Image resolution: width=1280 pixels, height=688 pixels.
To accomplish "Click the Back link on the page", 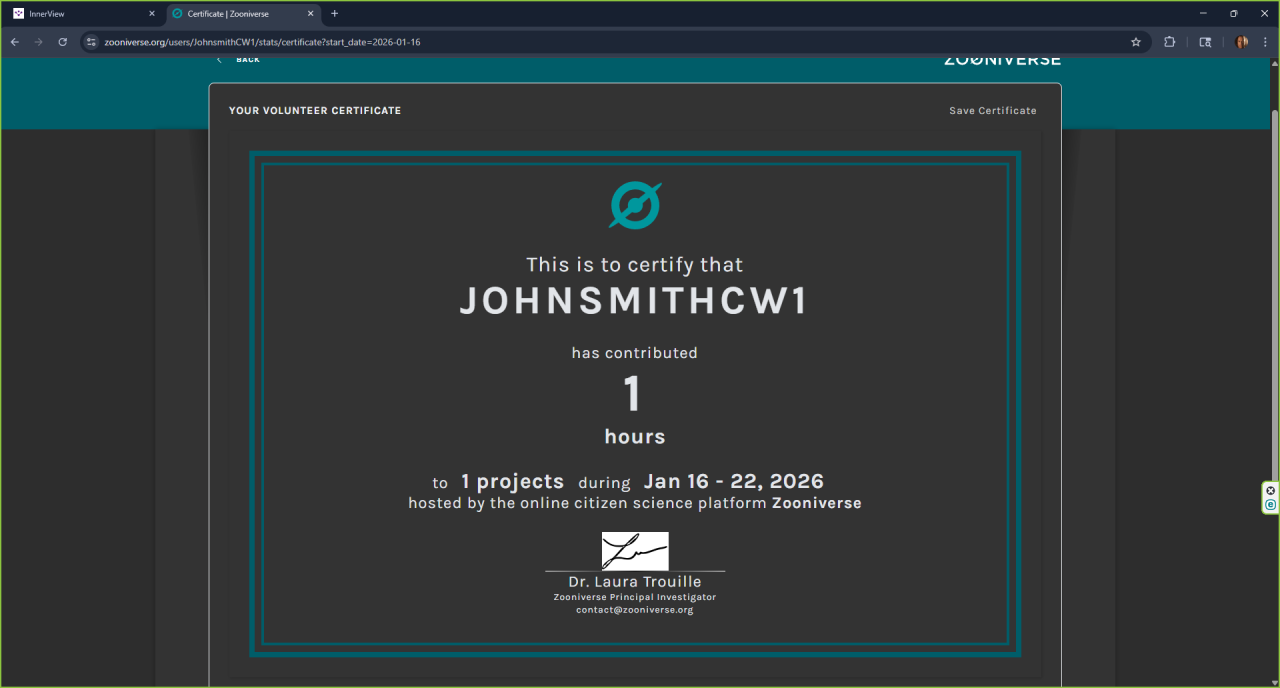I will click(x=240, y=60).
